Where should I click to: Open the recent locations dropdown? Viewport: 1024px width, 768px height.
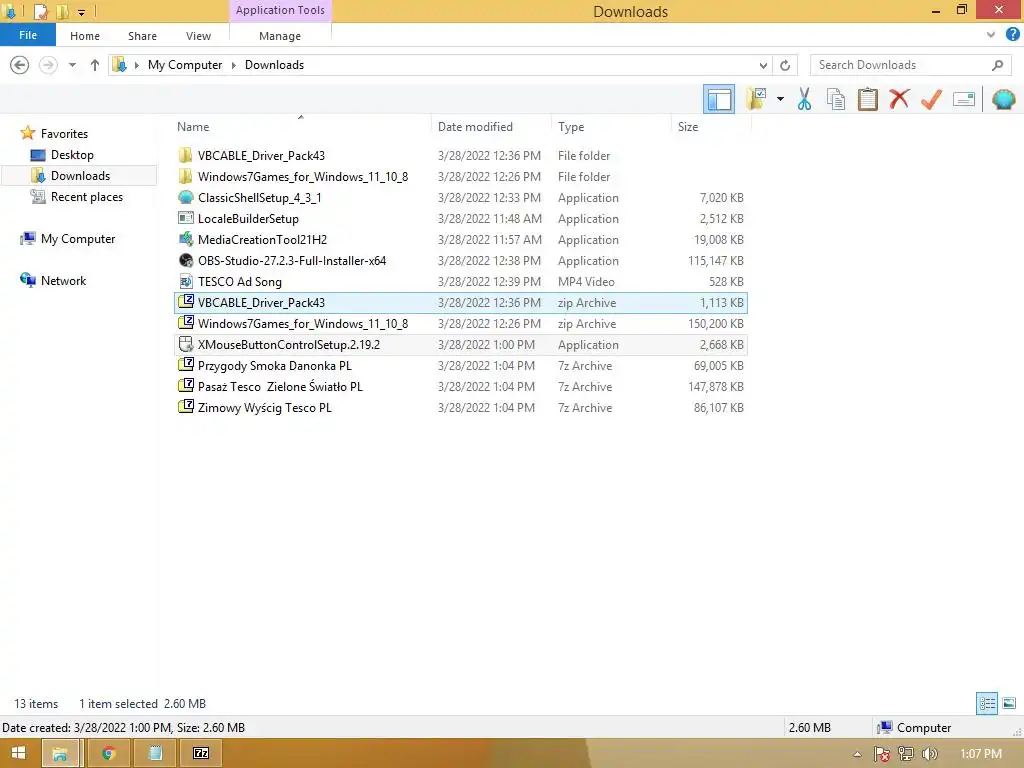pyautogui.click(x=72, y=65)
